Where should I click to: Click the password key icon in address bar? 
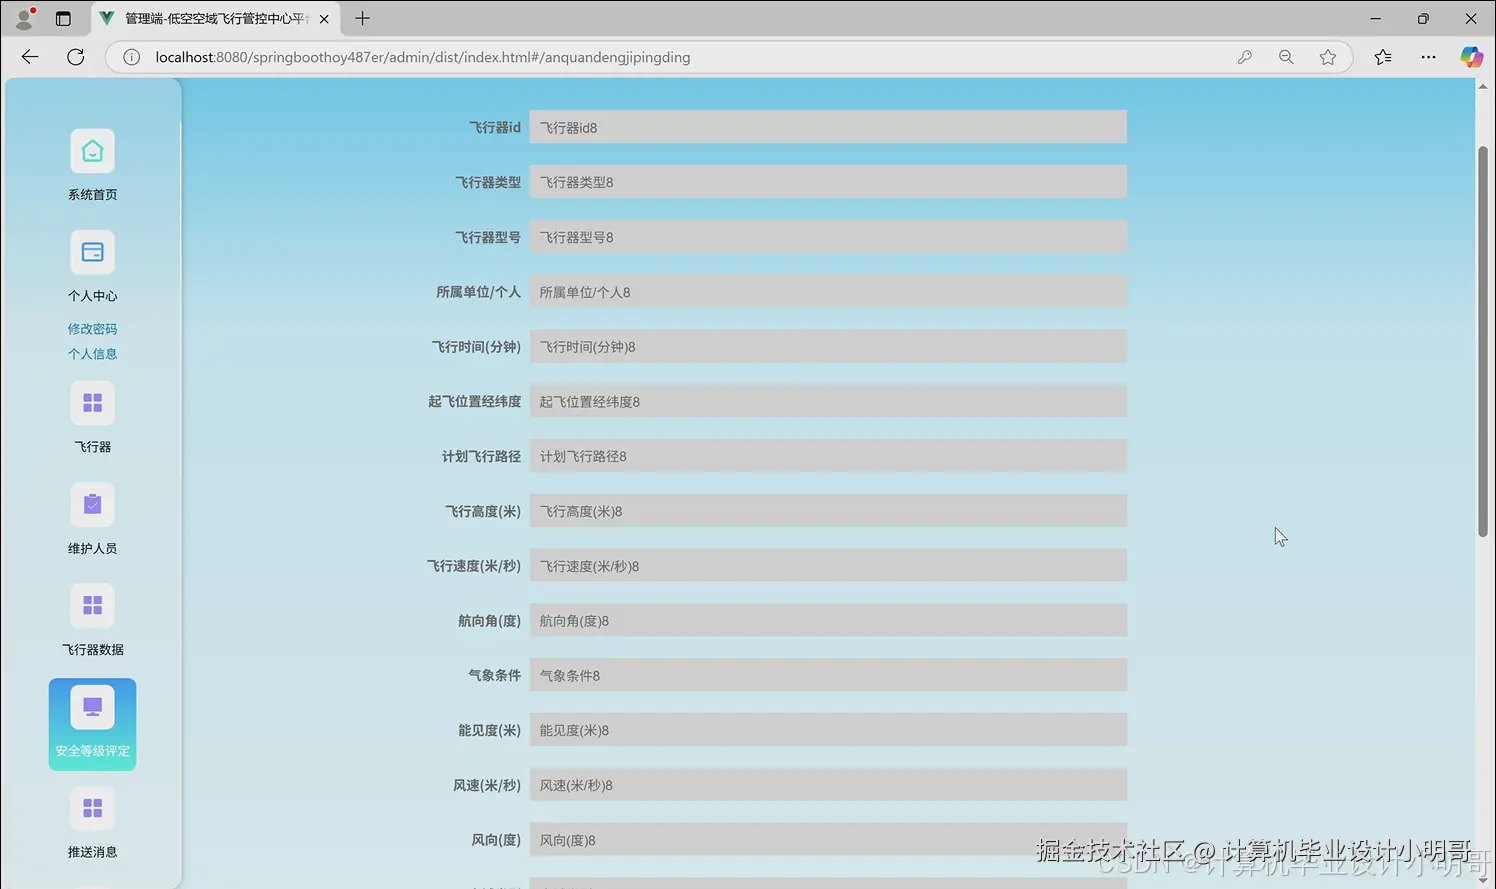1245,57
